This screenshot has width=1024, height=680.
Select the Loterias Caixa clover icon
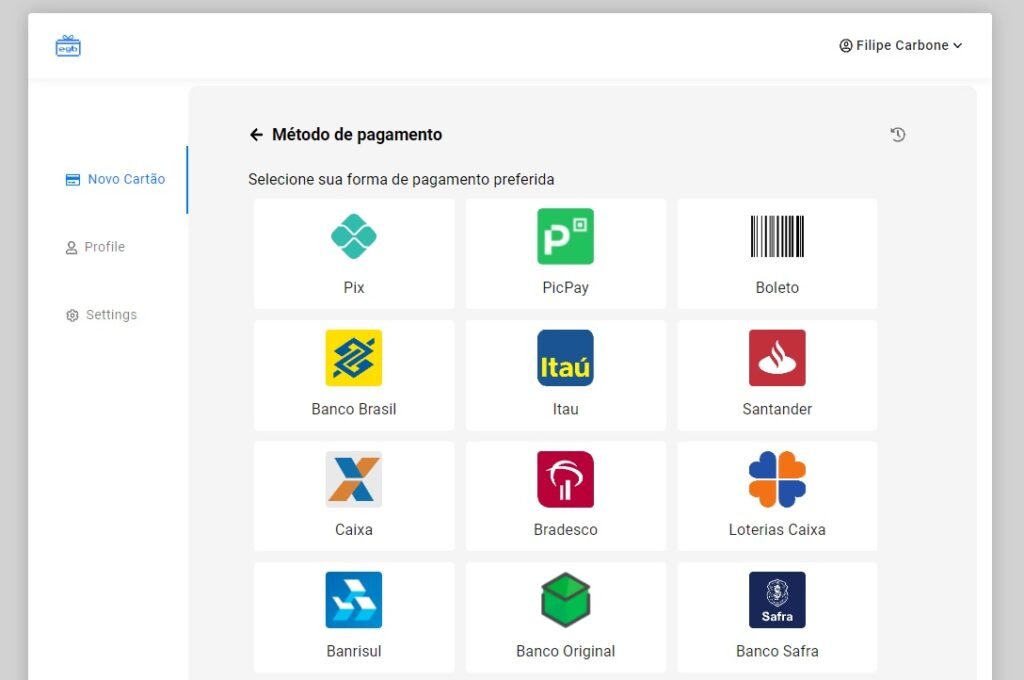pyautogui.click(x=777, y=479)
